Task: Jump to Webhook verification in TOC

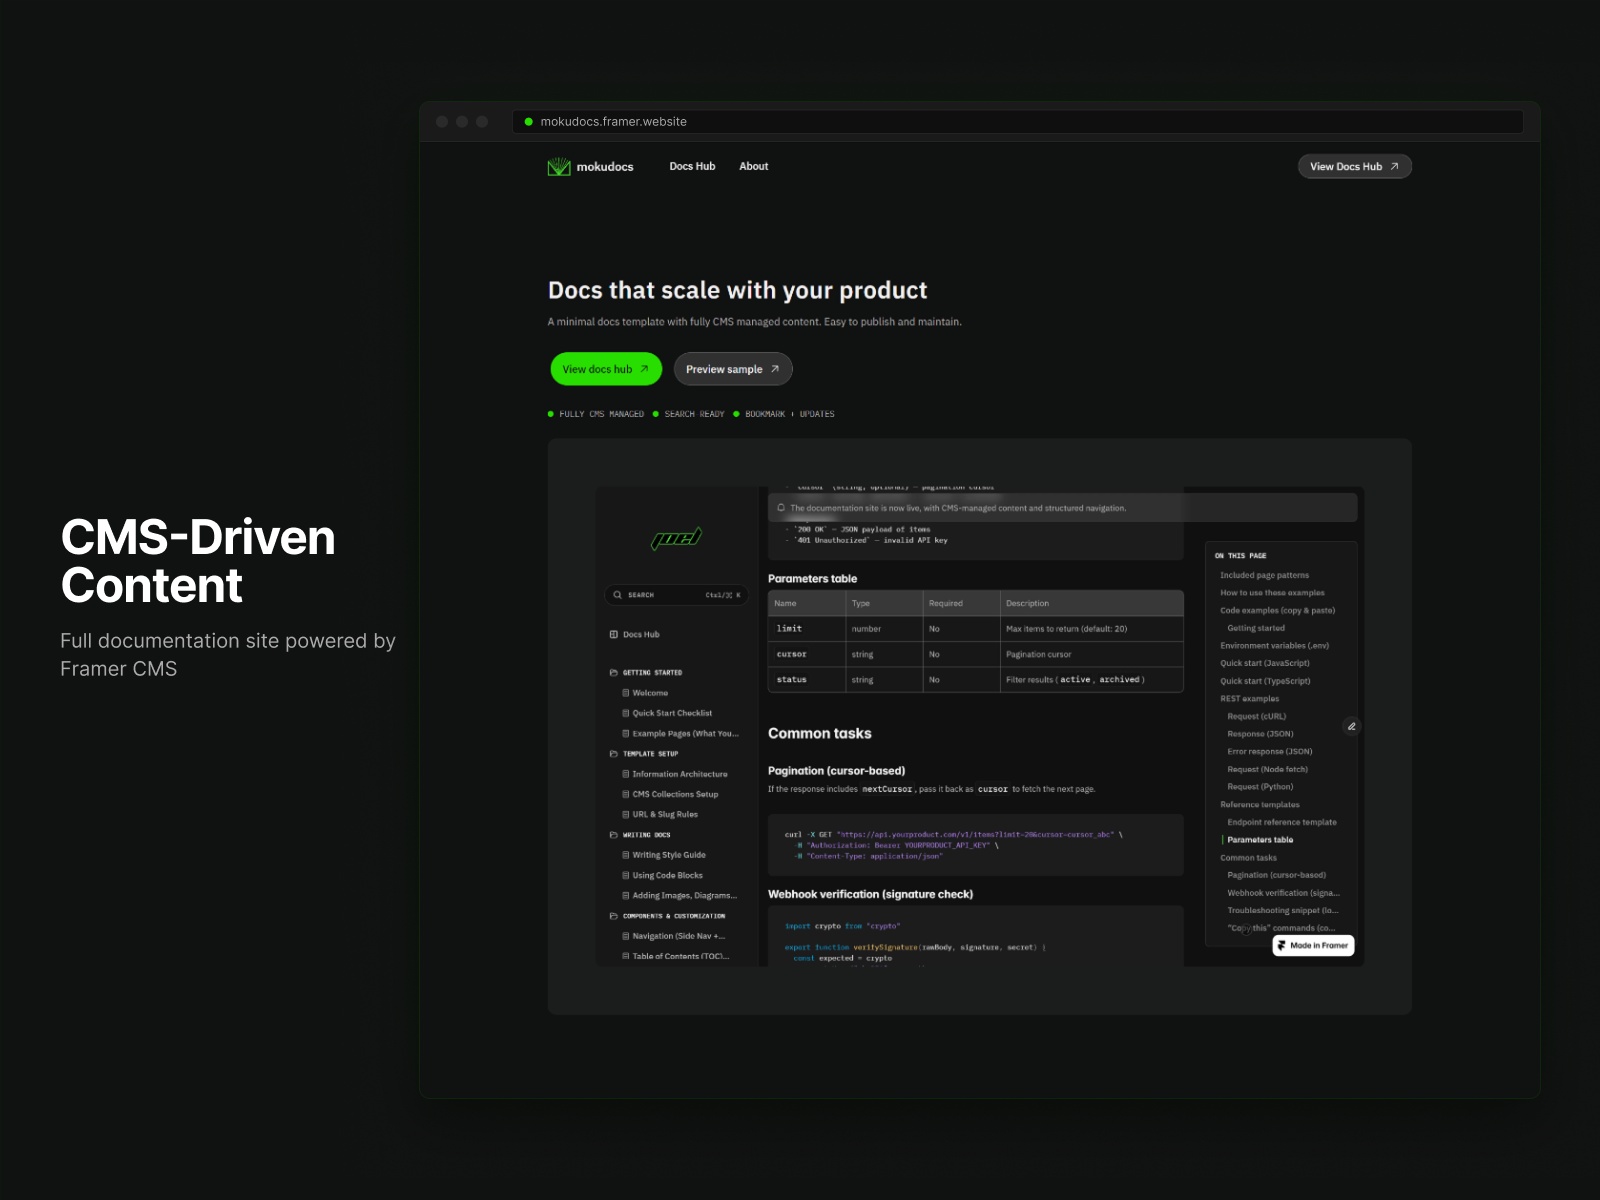Action: [x=1283, y=893]
